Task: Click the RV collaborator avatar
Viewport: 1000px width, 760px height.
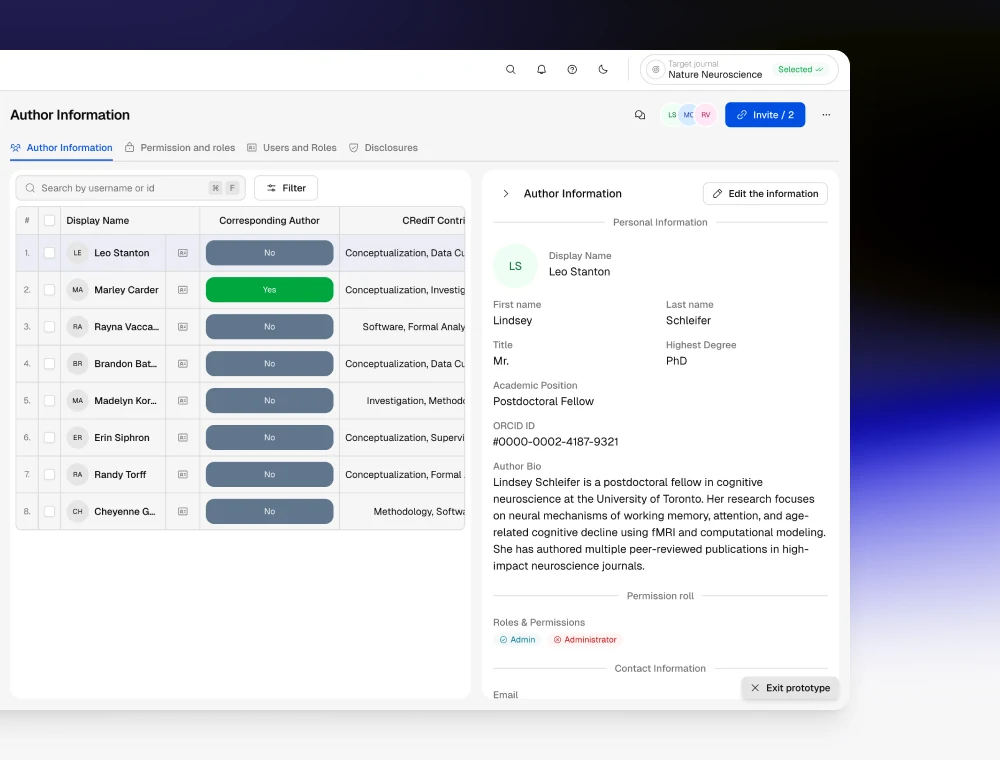Action: 706,115
